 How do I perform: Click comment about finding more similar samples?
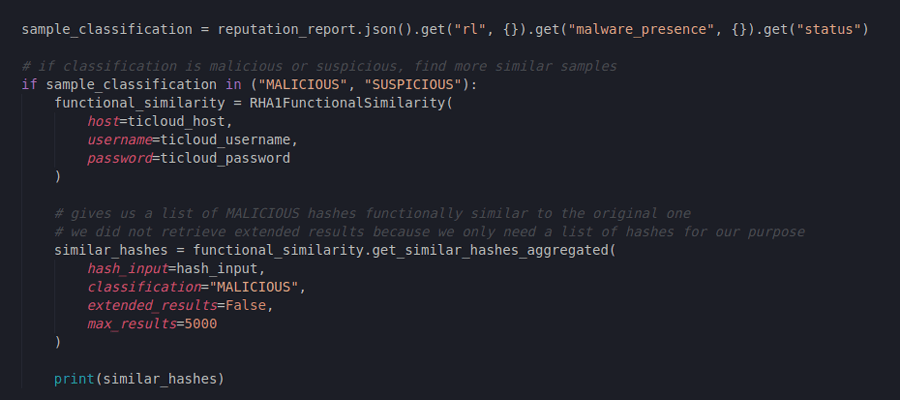[318, 66]
